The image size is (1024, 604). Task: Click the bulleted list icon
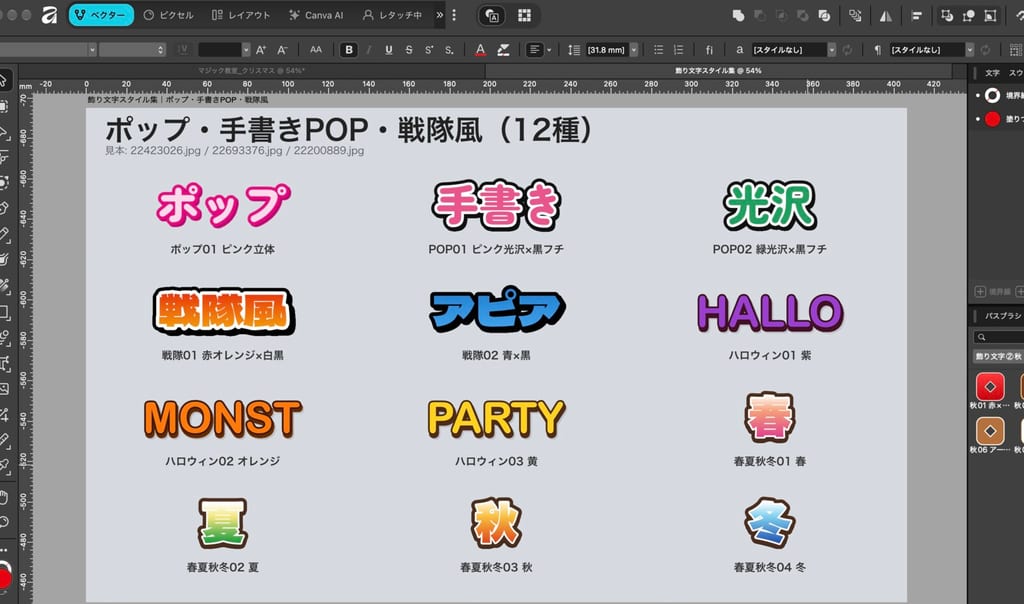(x=658, y=50)
